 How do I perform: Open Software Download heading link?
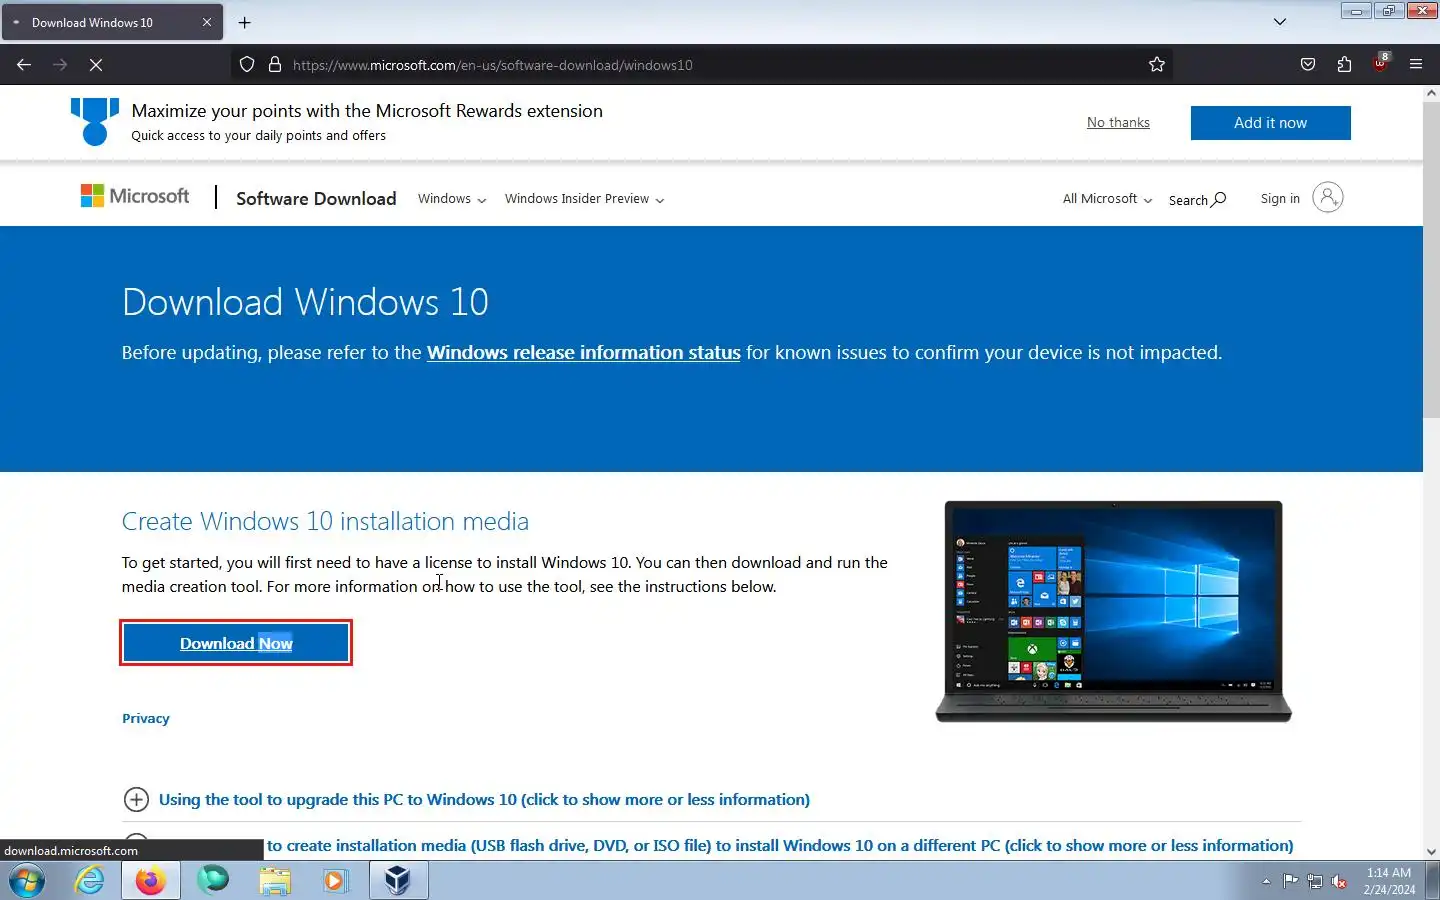316,198
